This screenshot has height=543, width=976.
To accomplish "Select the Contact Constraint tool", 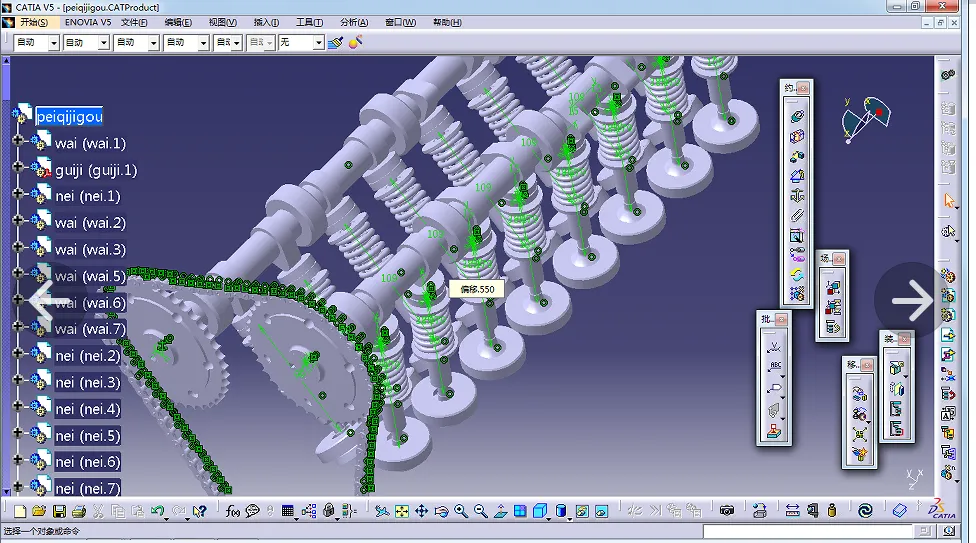I will (797, 136).
